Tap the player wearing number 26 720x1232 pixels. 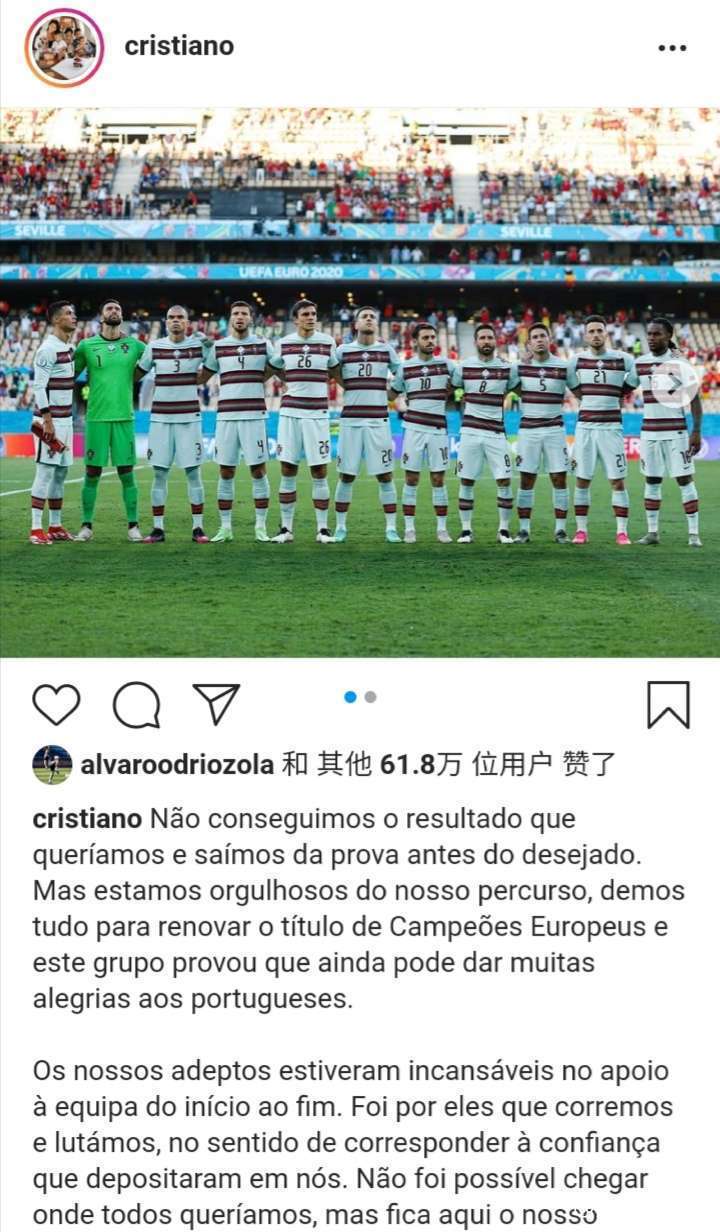[x=304, y=421]
